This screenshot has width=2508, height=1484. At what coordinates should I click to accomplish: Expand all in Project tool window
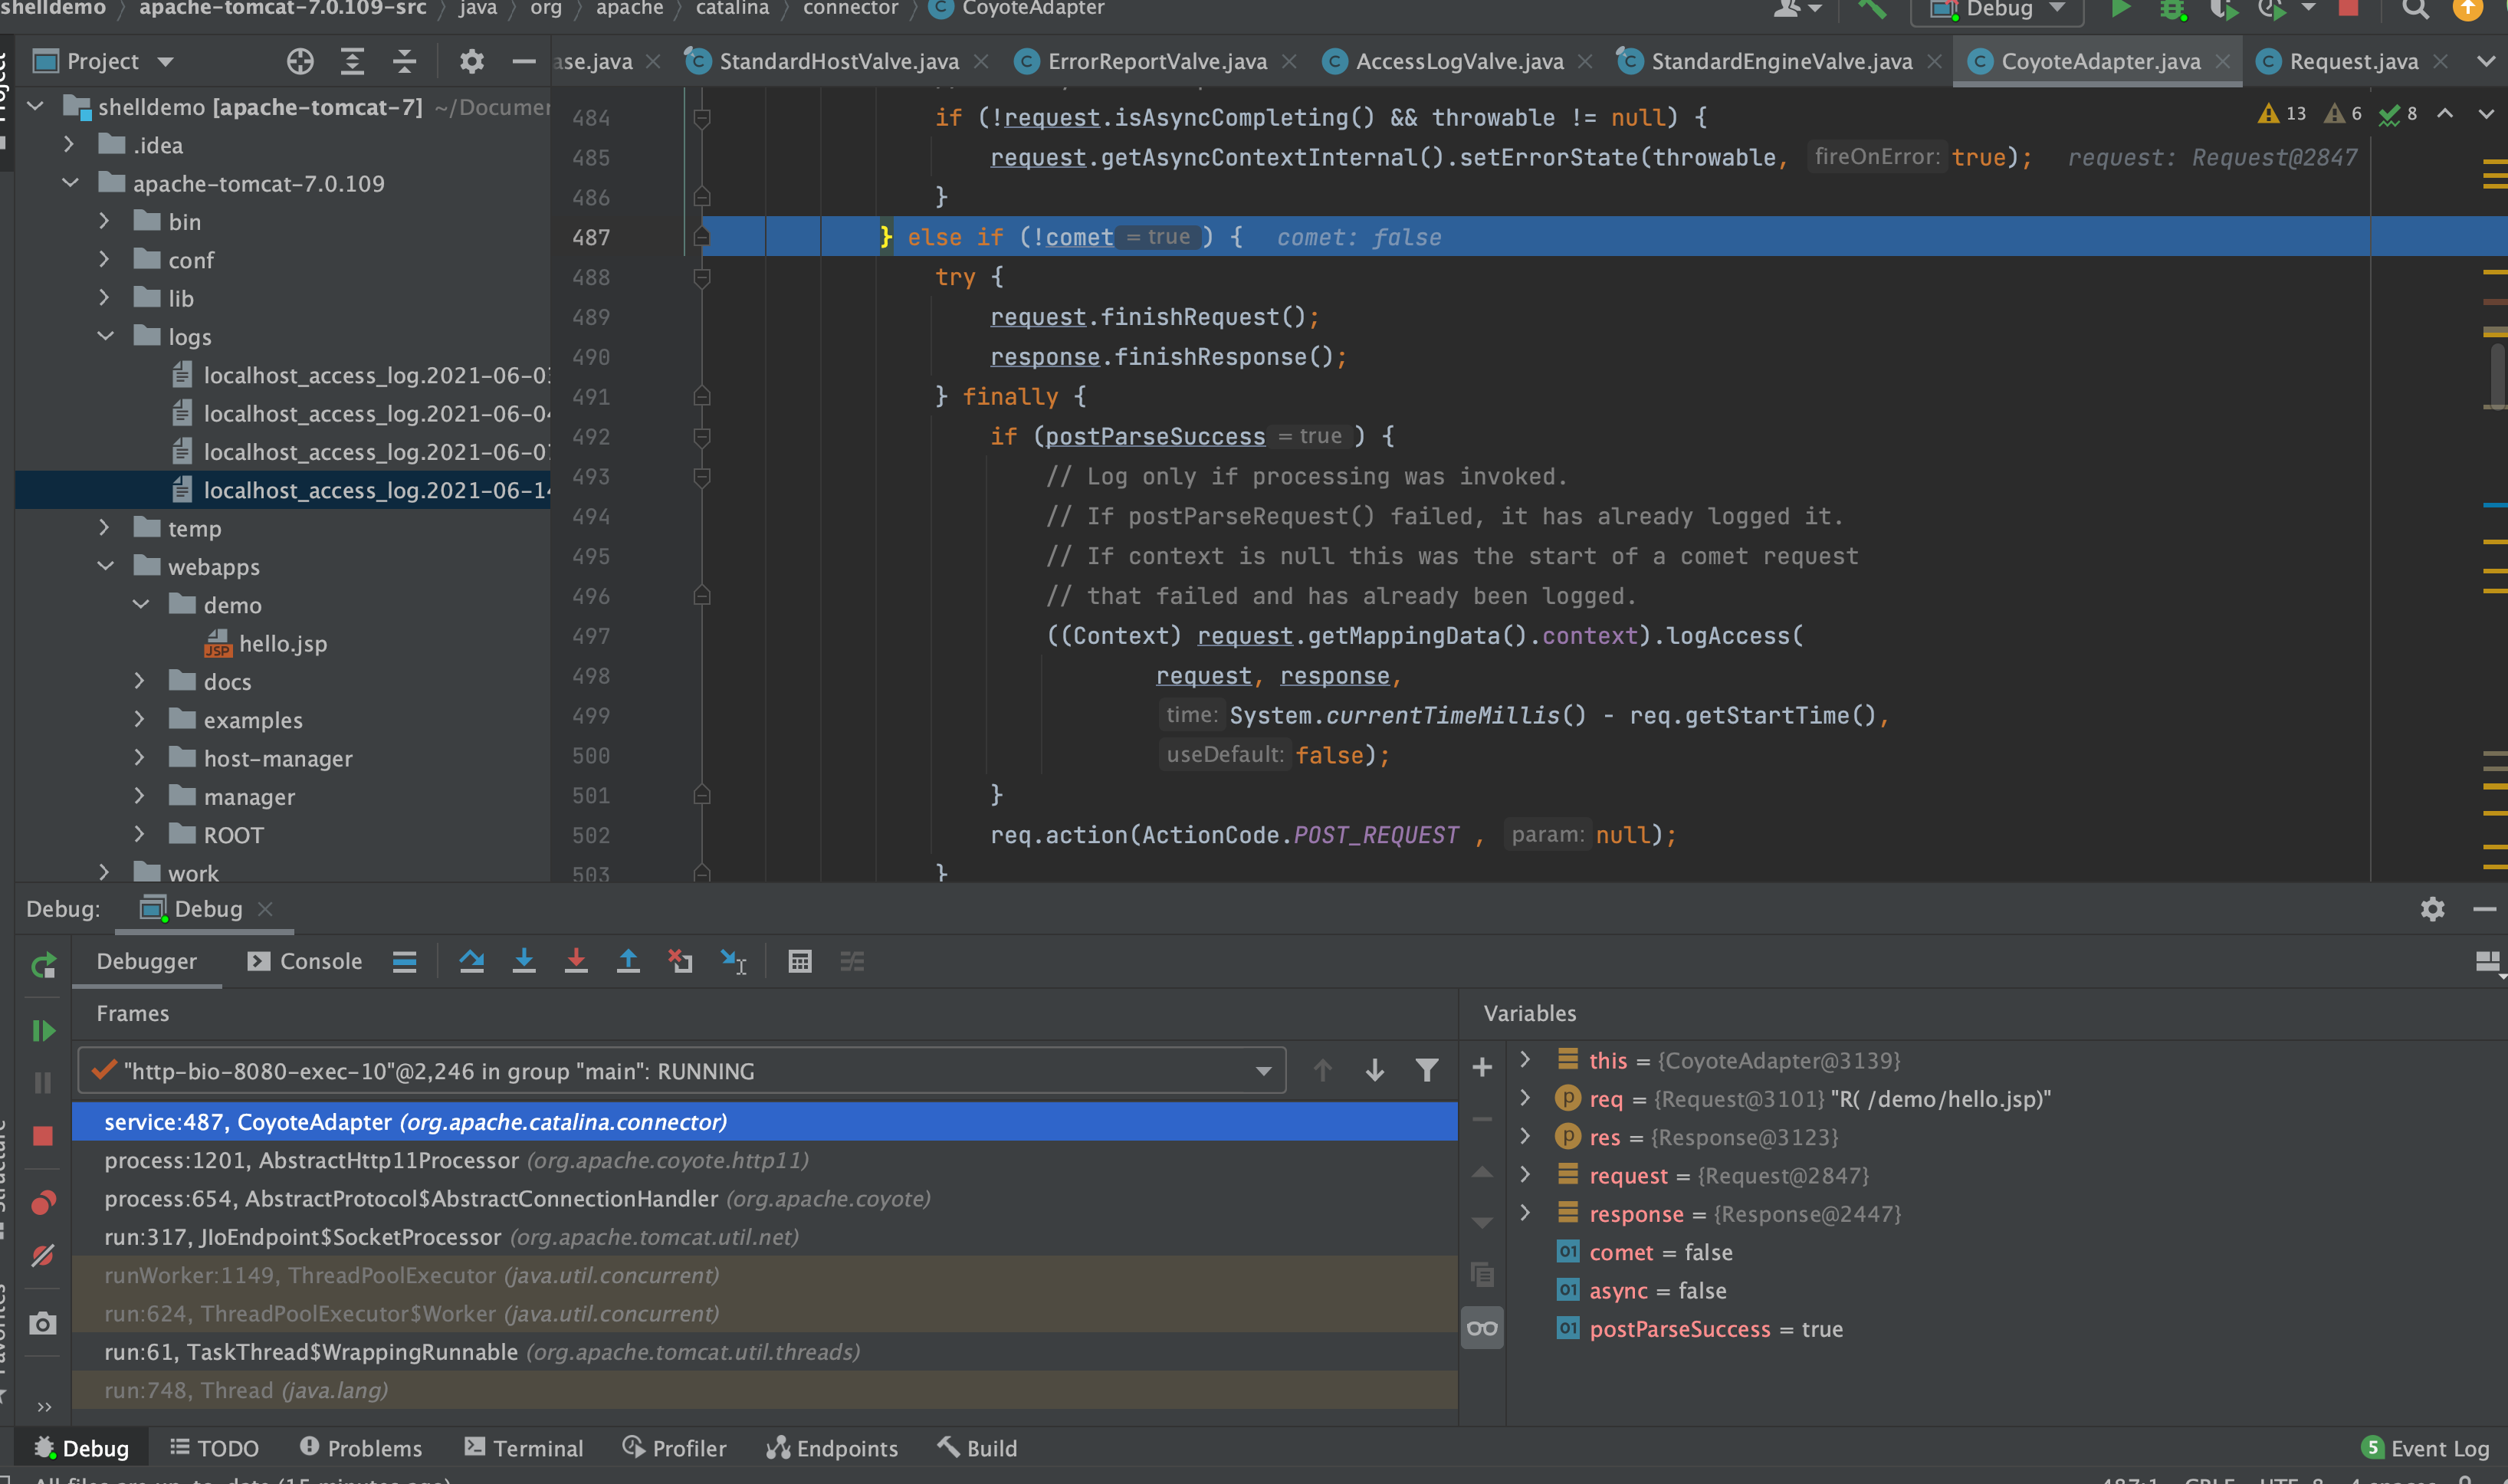coord(352,62)
